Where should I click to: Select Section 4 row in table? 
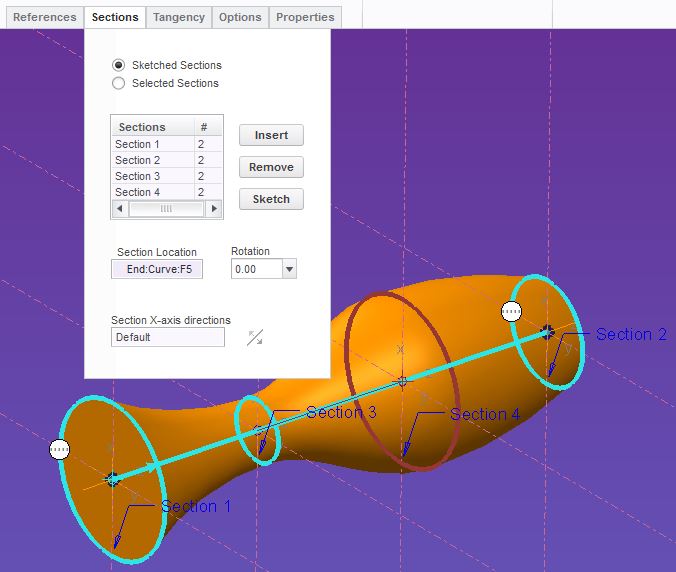click(x=167, y=192)
